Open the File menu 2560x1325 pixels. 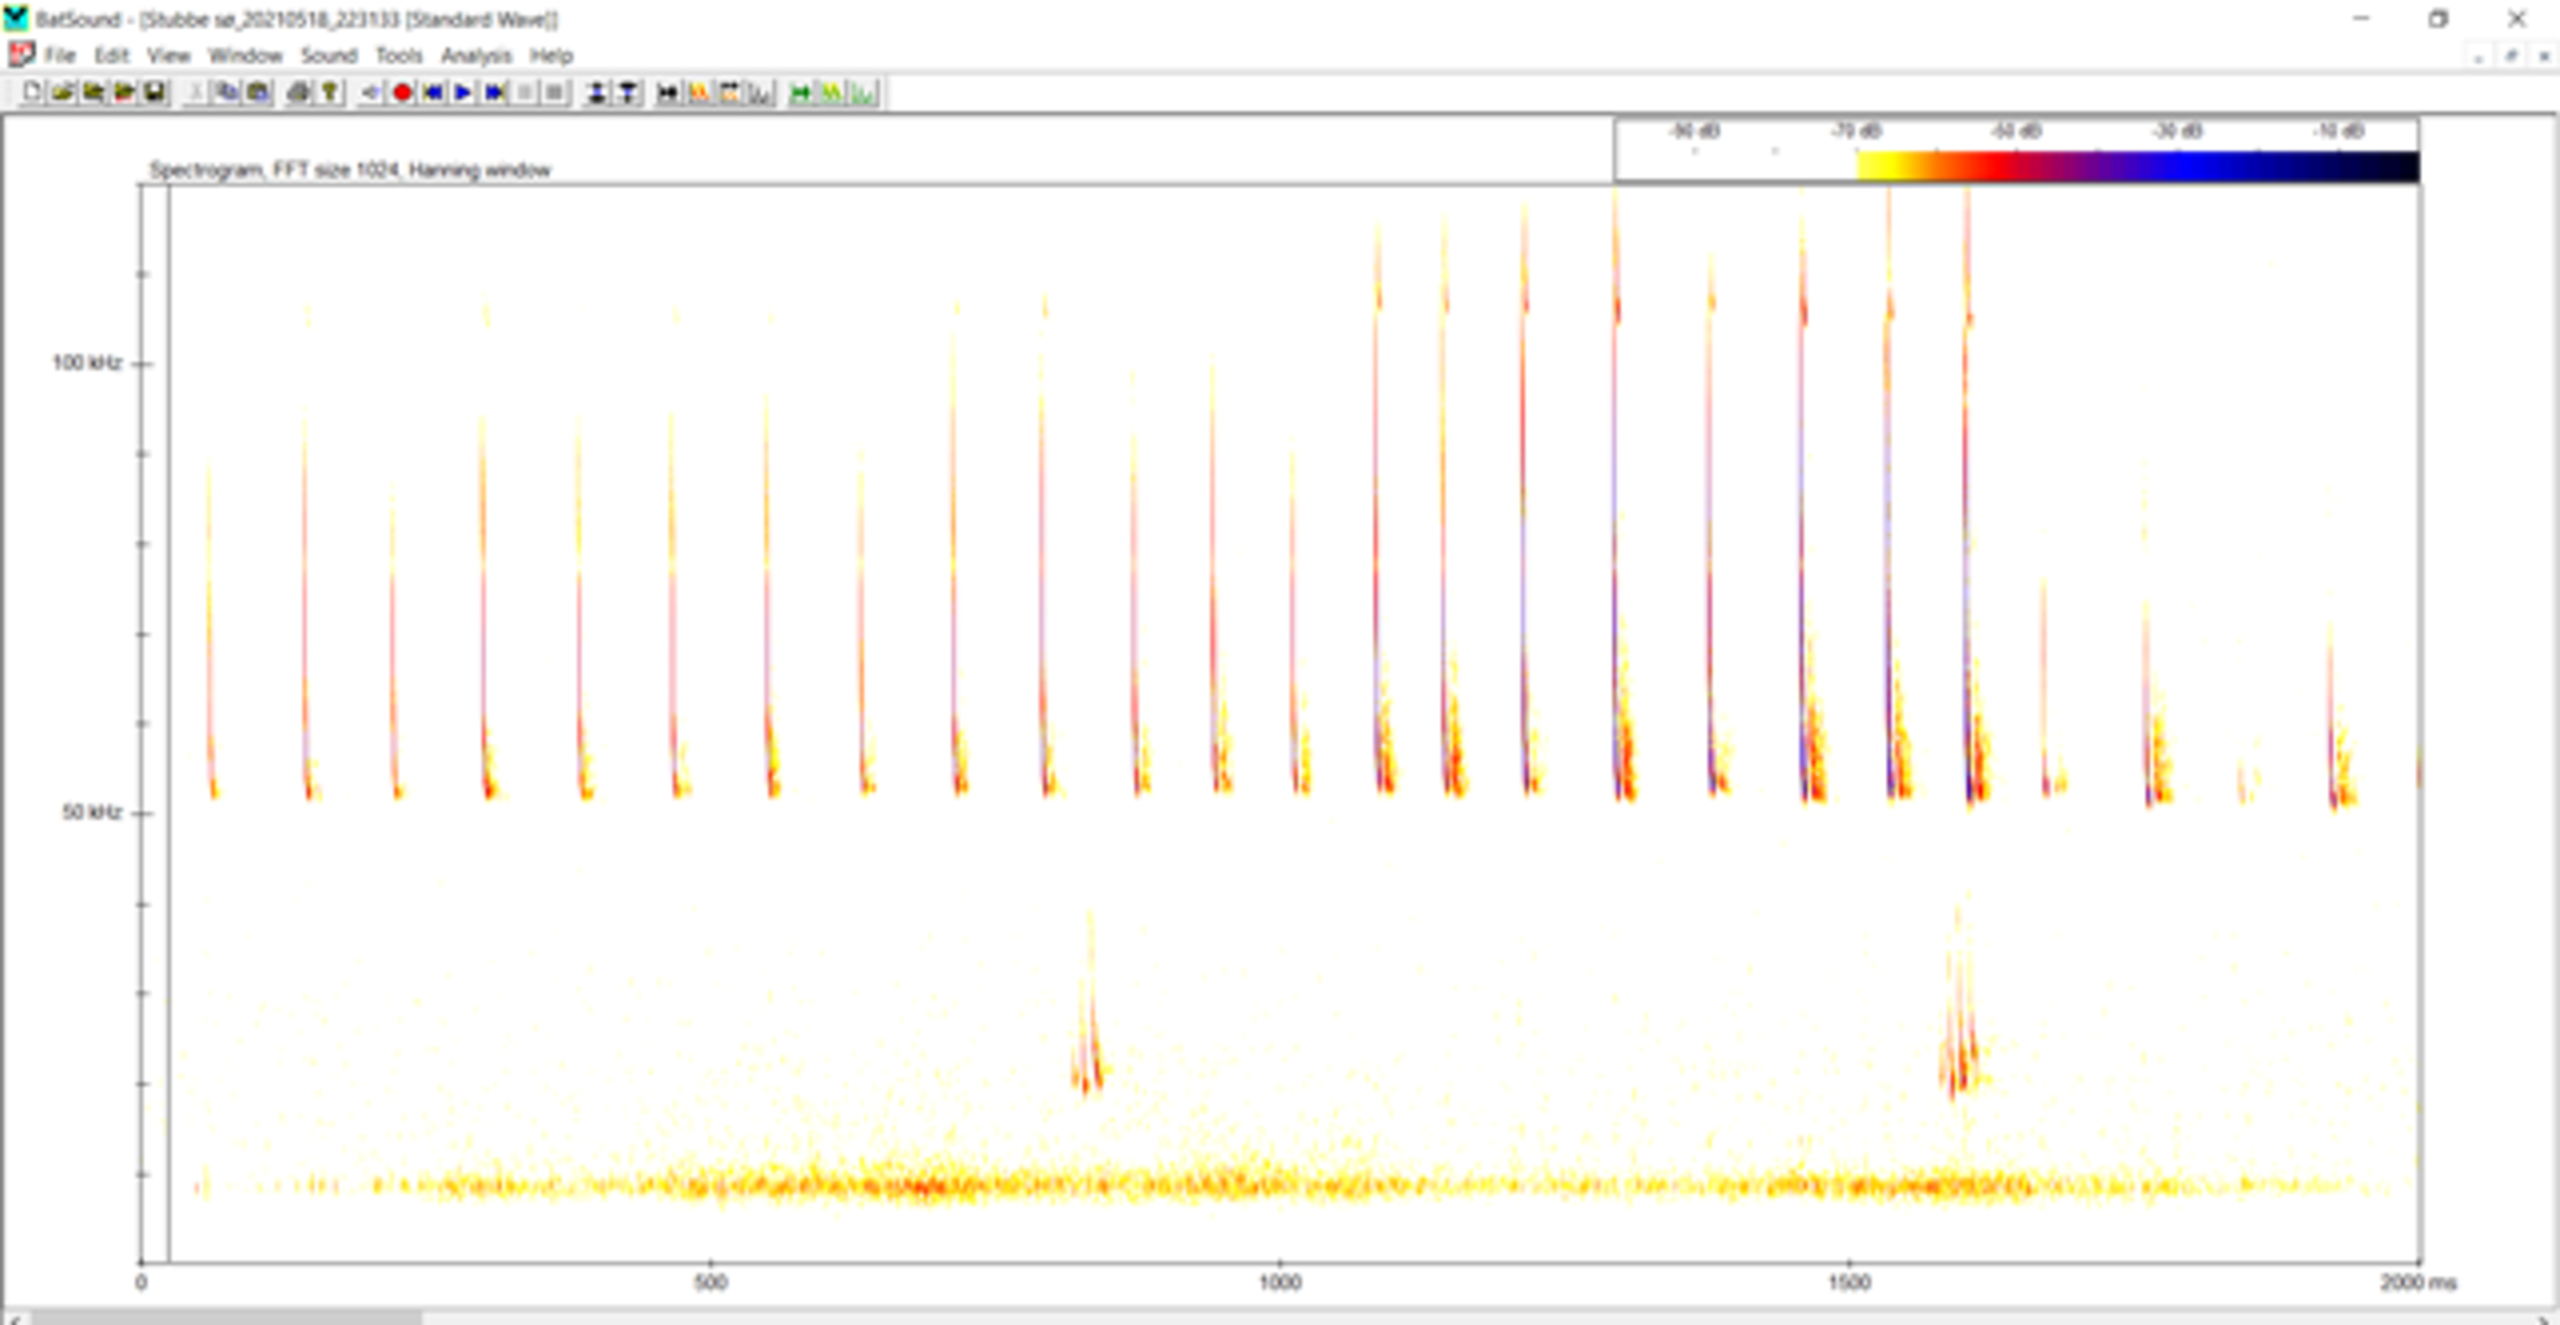tap(59, 56)
